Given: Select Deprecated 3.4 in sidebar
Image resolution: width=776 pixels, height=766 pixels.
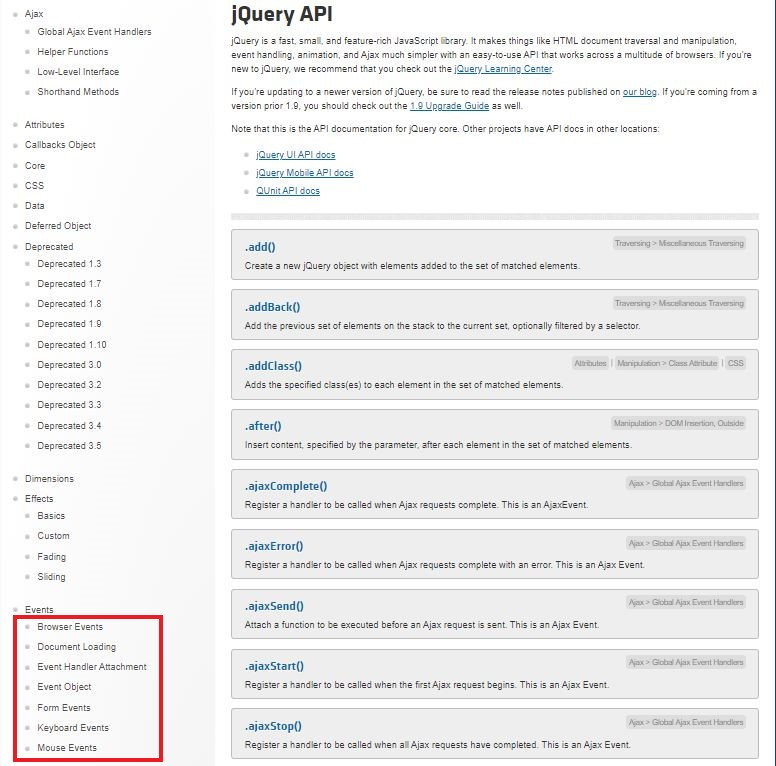Looking at the screenshot, I should (x=69, y=426).
